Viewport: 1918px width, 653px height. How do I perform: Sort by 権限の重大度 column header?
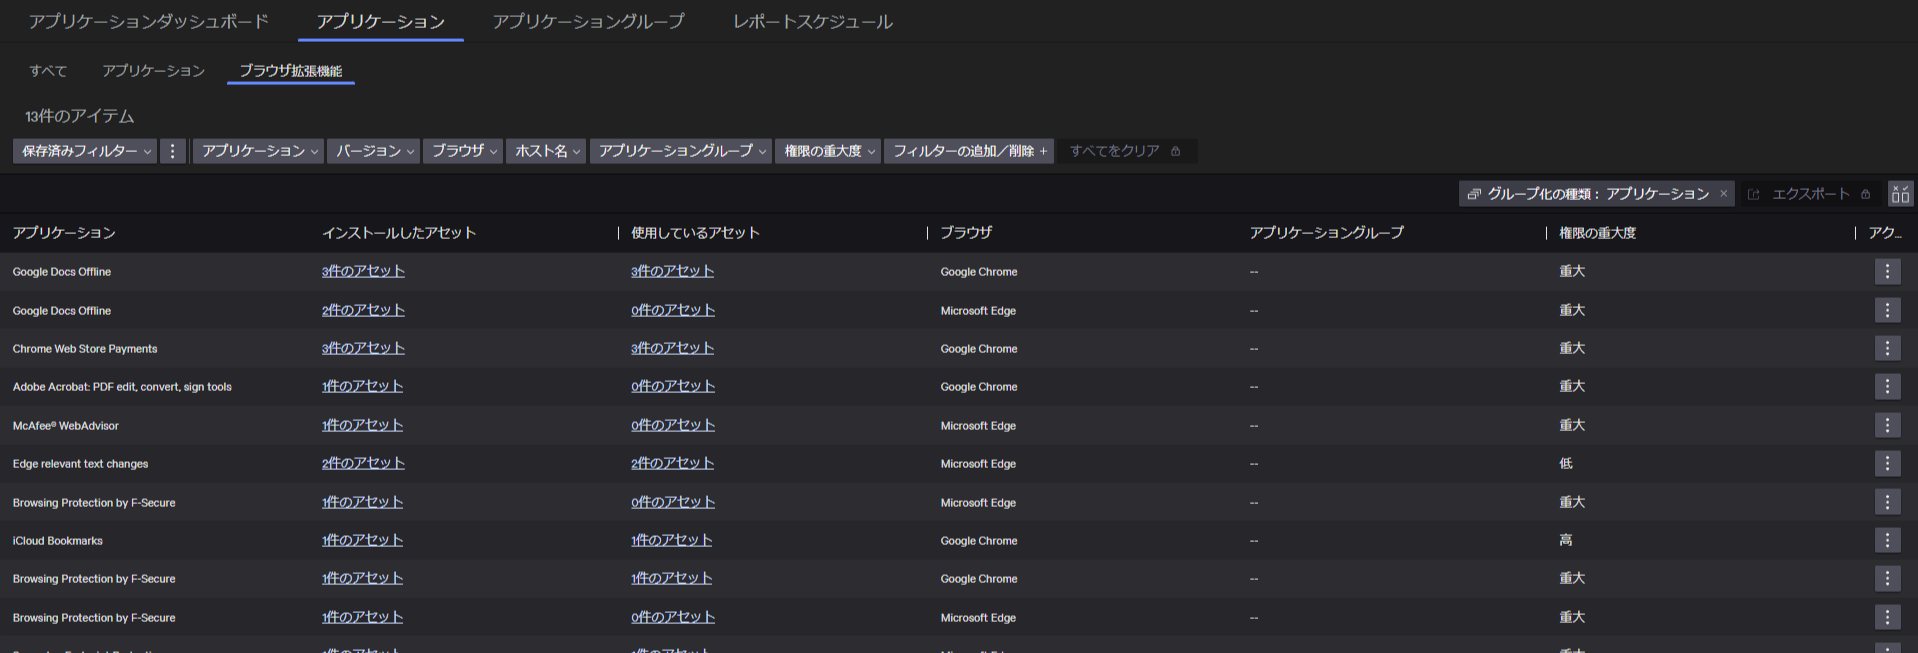click(x=1597, y=233)
